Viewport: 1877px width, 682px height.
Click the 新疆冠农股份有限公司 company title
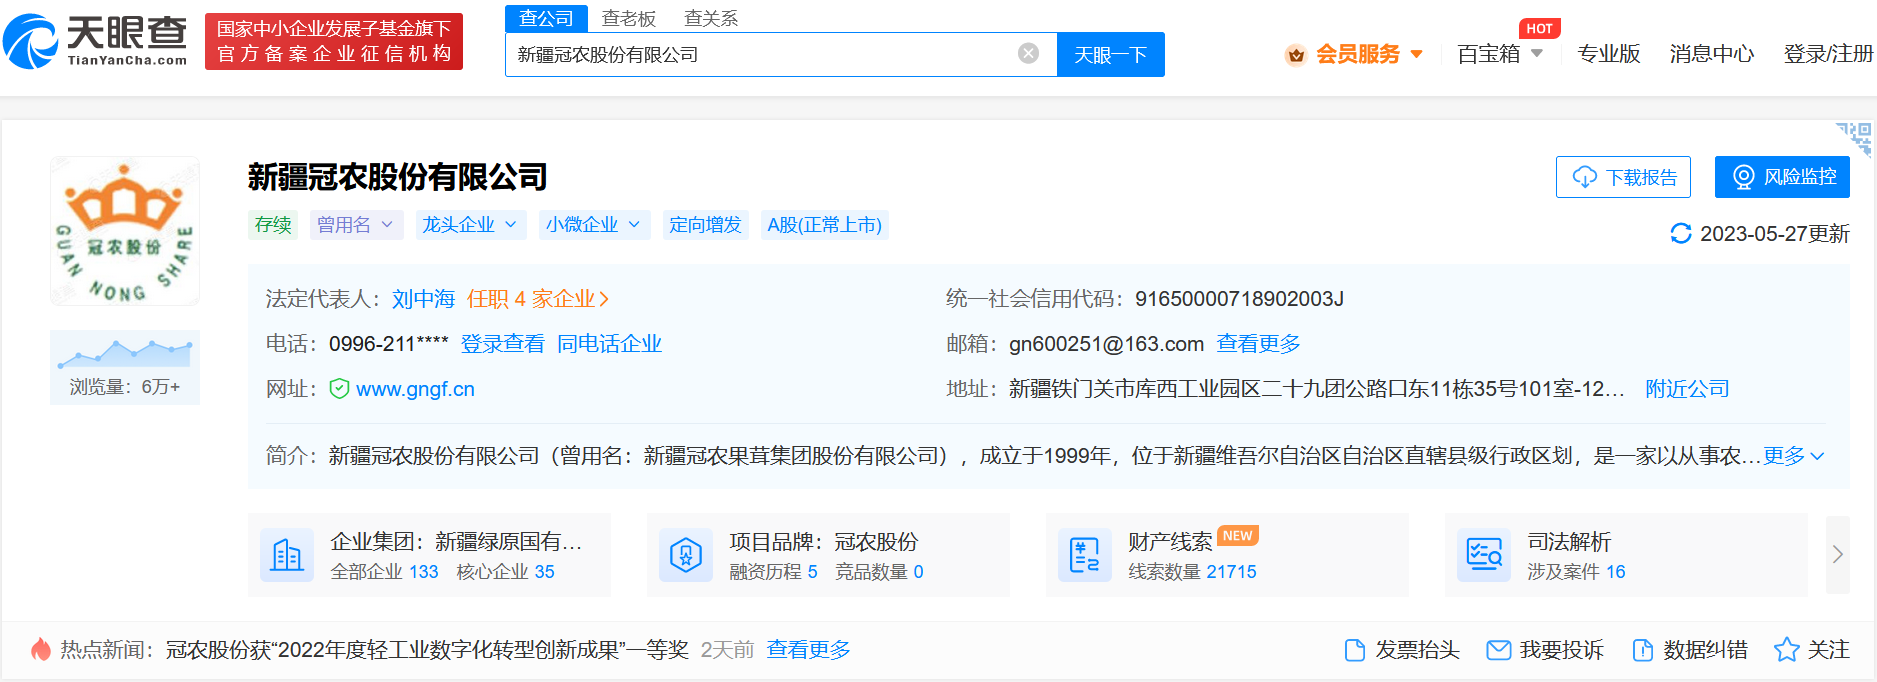[398, 177]
